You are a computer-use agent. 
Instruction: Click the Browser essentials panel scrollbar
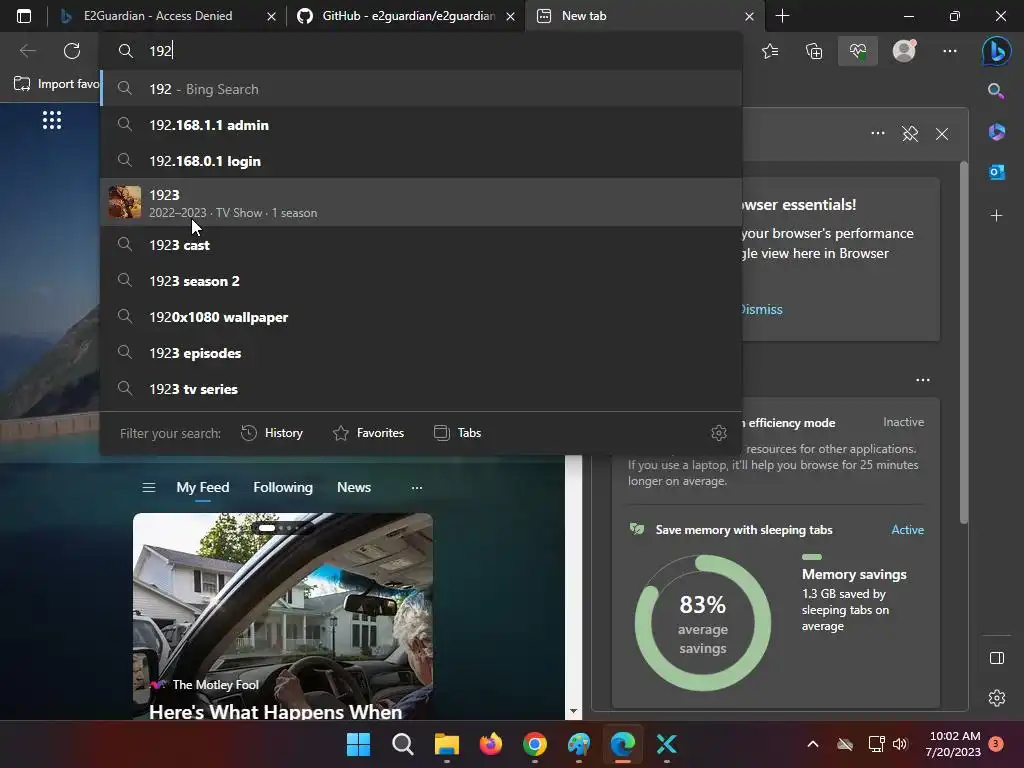pyautogui.click(x=963, y=343)
